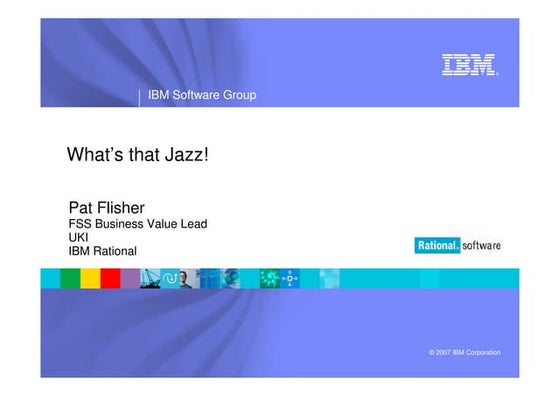Select the "IBM Software Group" header text
The width and height of the screenshot is (560, 396).
point(202,95)
